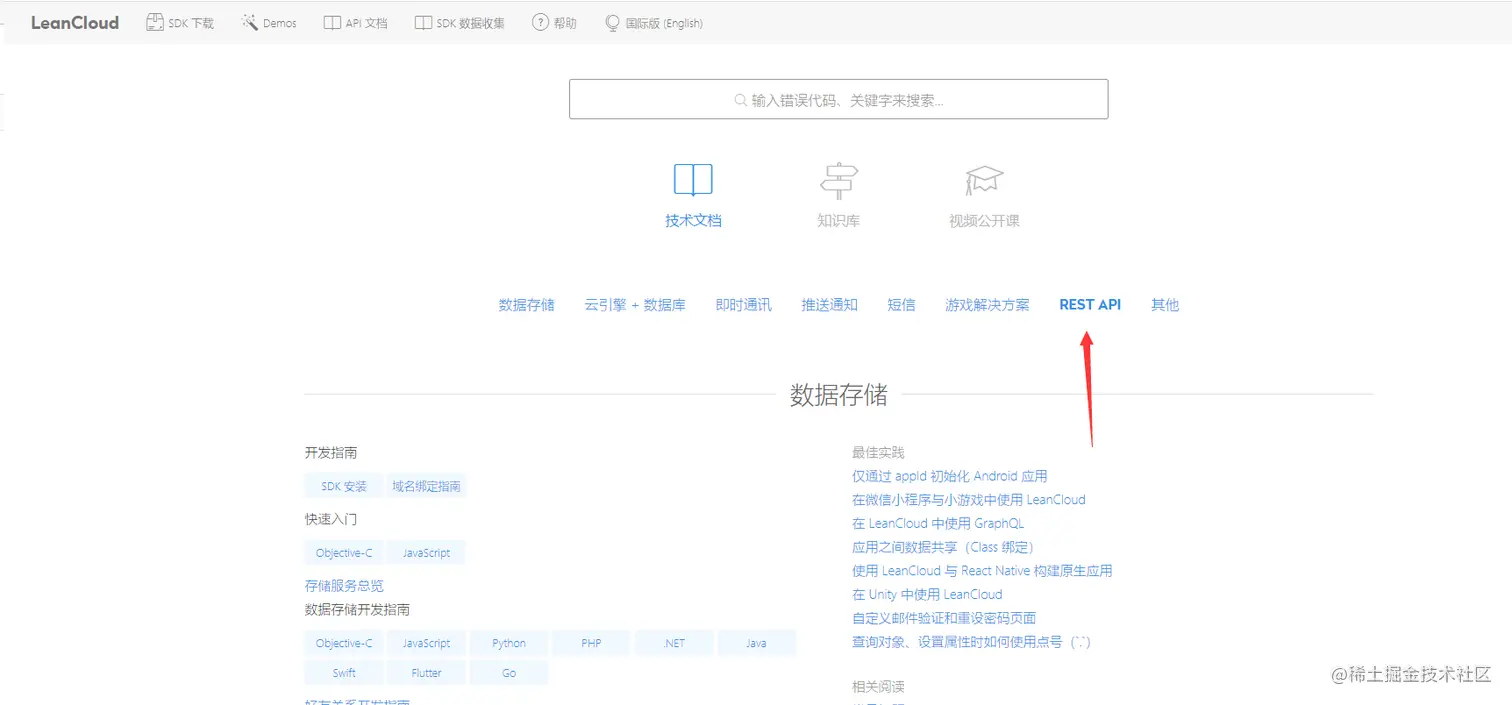This screenshot has height=705, width=1512.
Task: Open SDK 安装 guide
Action: (344, 487)
